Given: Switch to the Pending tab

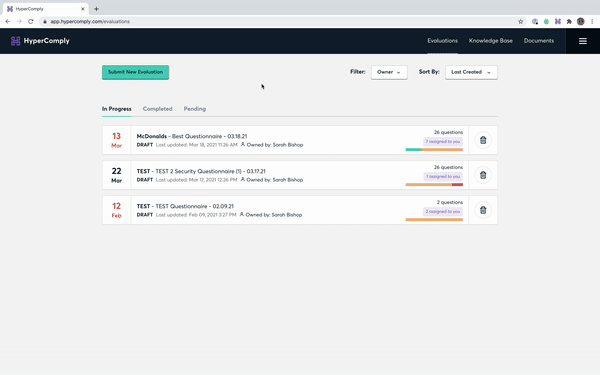Looking at the screenshot, I should [x=194, y=109].
